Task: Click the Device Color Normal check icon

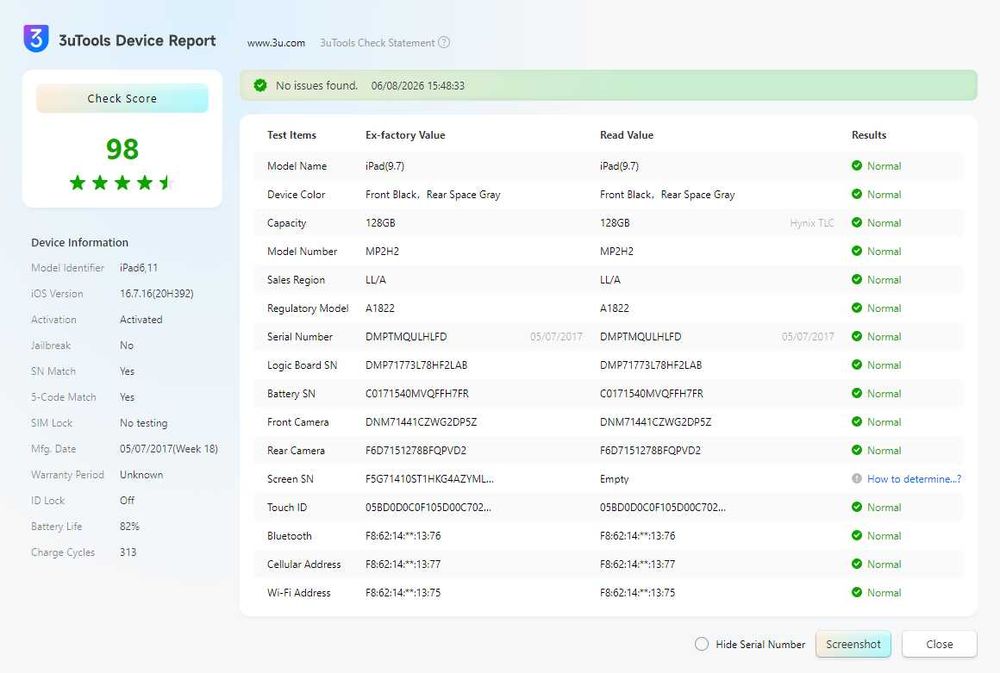Action: (857, 194)
